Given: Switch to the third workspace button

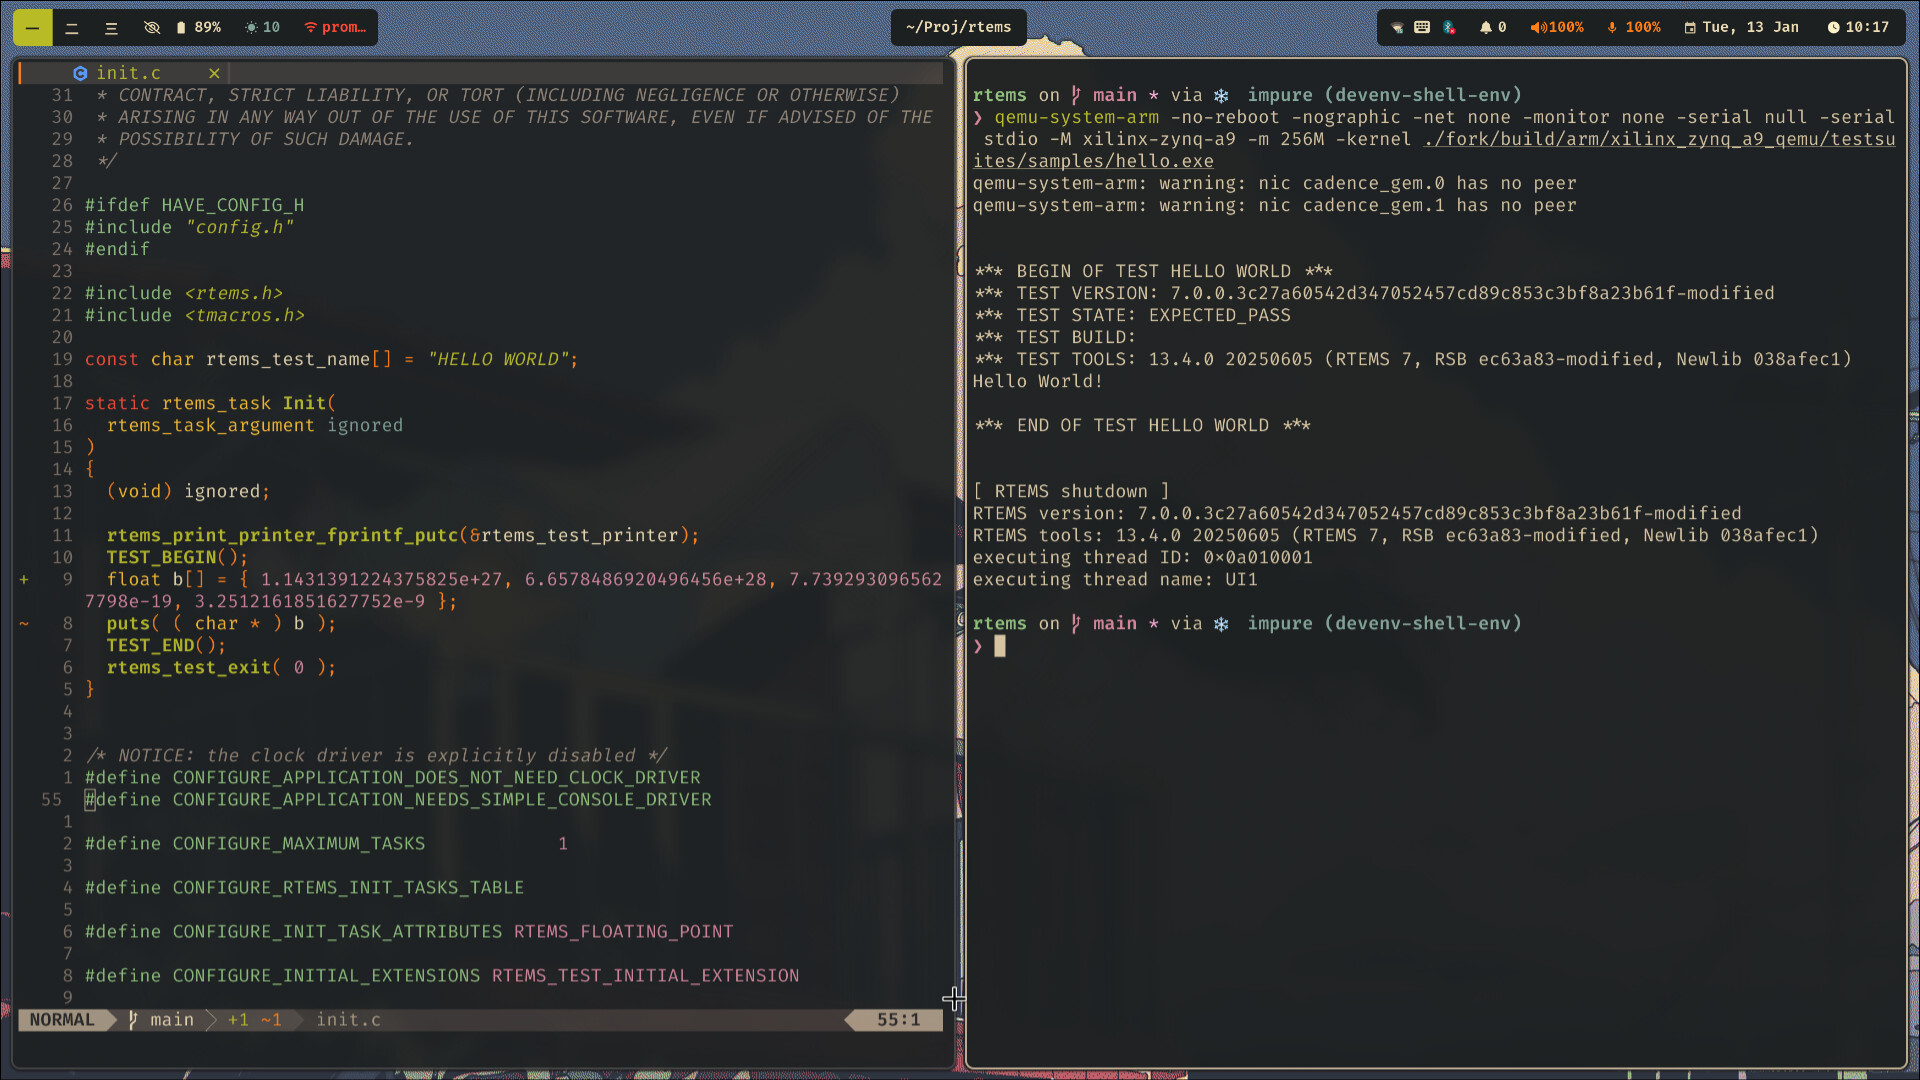Looking at the screenshot, I should [111, 27].
